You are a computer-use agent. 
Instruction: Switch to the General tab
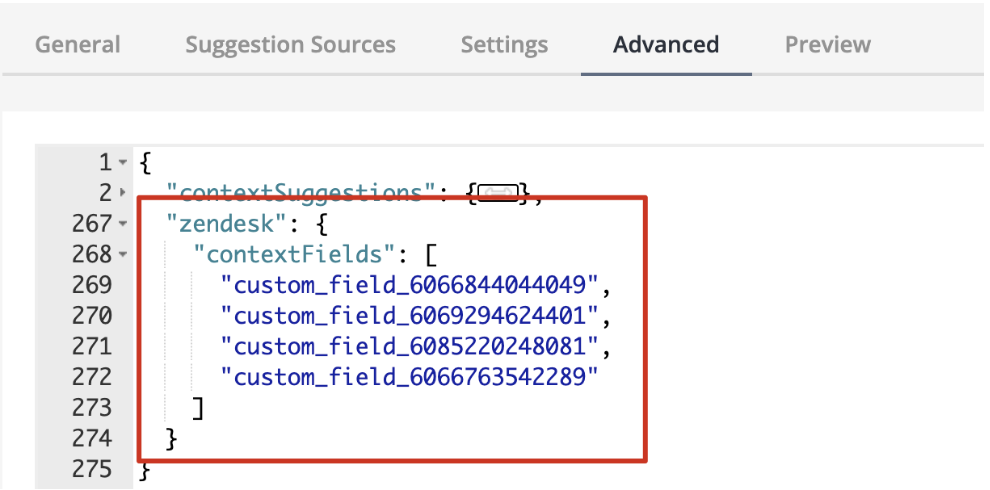point(78,44)
